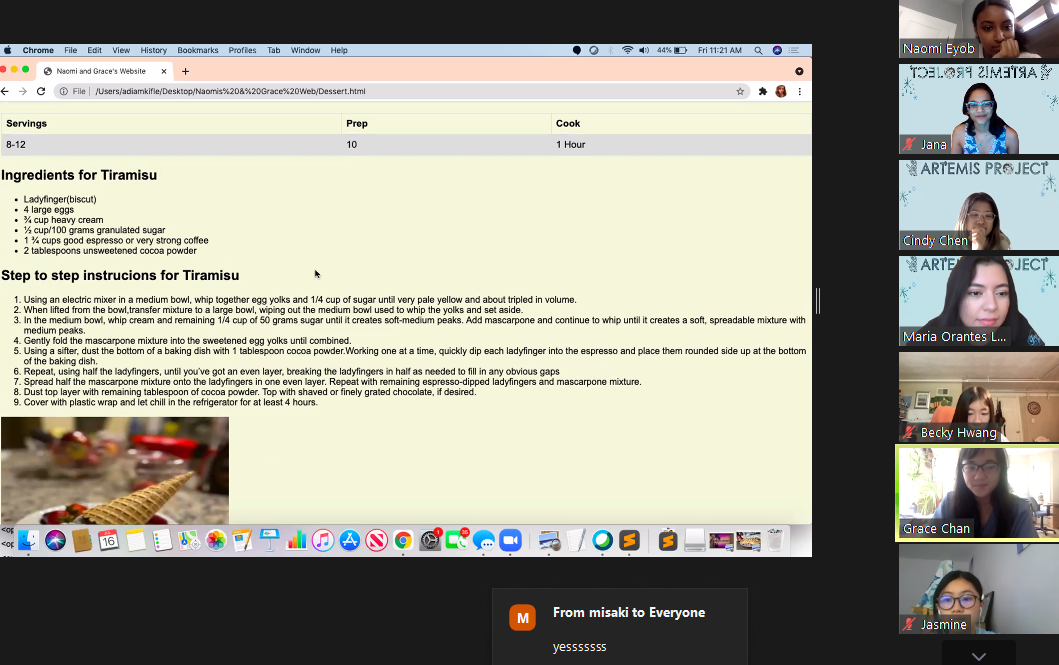Click the File site info icon
The image size is (1059, 665).
pyautogui.click(x=63, y=91)
